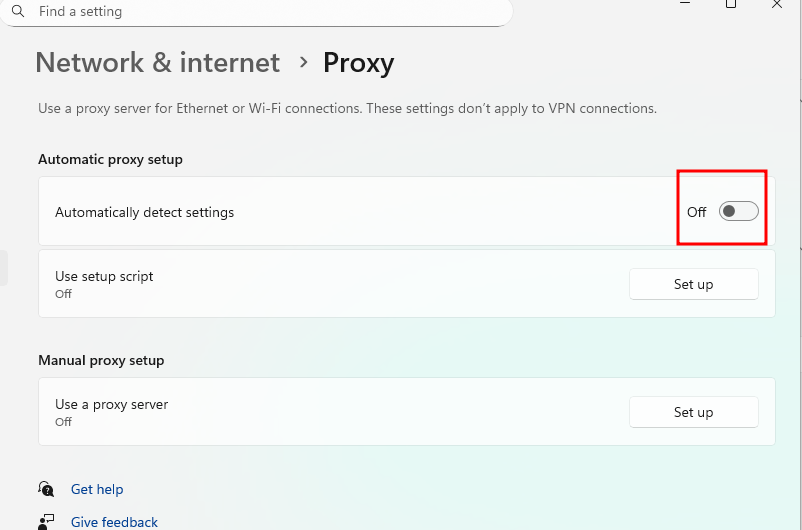
Task: Go back to Network & internet
Action: click(x=157, y=62)
